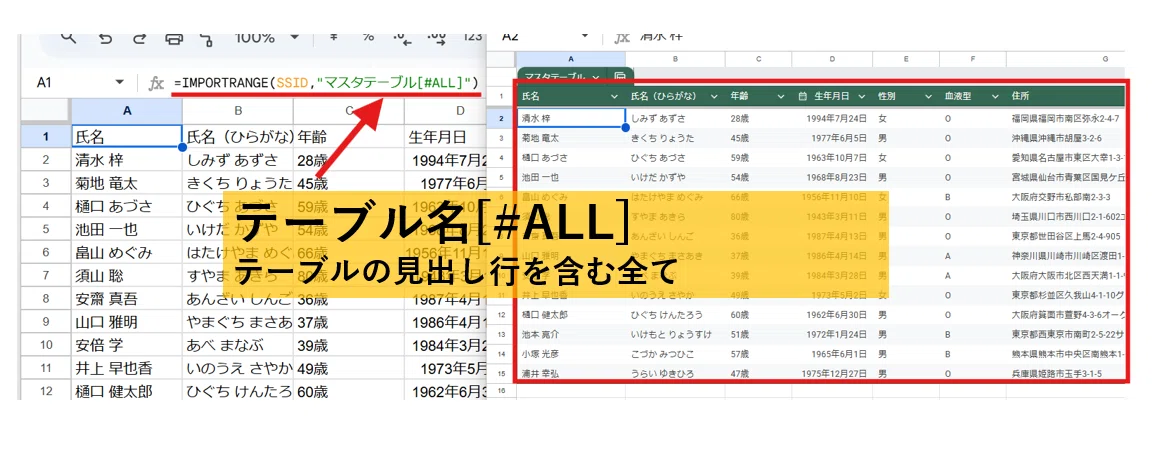The height and width of the screenshot is (457, 1161).
Task: Click 井上 早也香 in IMPORTRANGE sheet
Action: [x=113, y=369]
